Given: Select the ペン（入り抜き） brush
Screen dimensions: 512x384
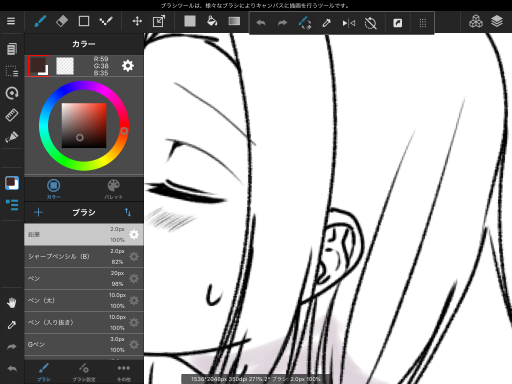Looking at the screenshot, I should (x=84, y=322).
